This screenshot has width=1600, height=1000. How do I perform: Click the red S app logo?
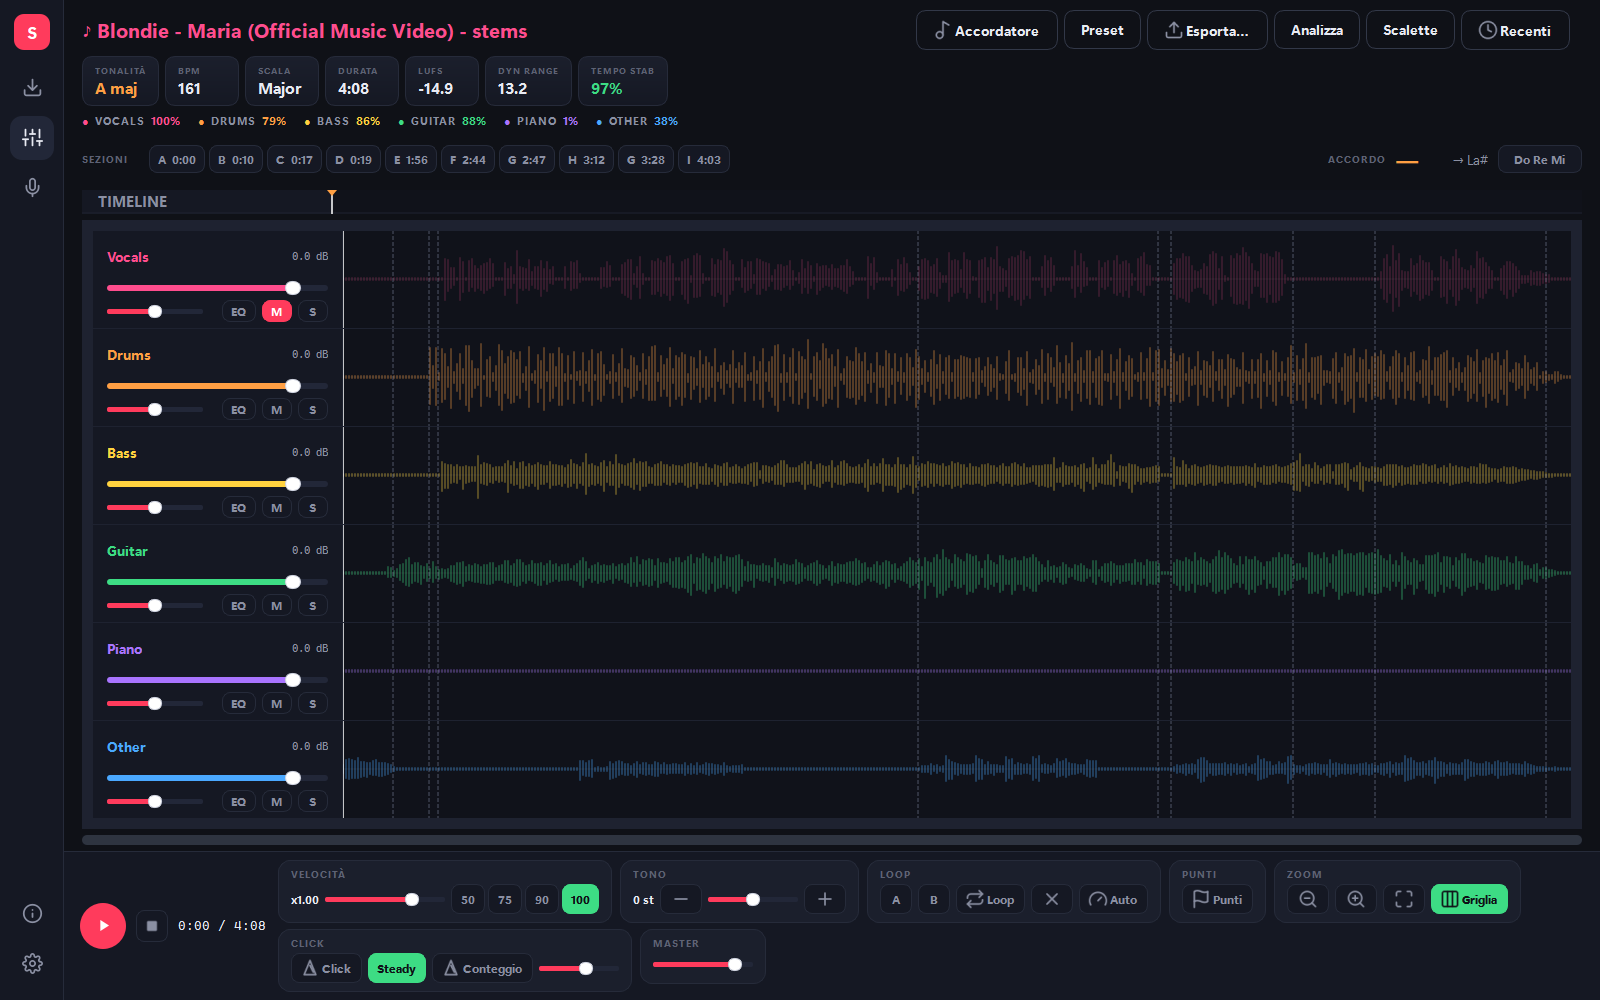click(x=32, y=32)
